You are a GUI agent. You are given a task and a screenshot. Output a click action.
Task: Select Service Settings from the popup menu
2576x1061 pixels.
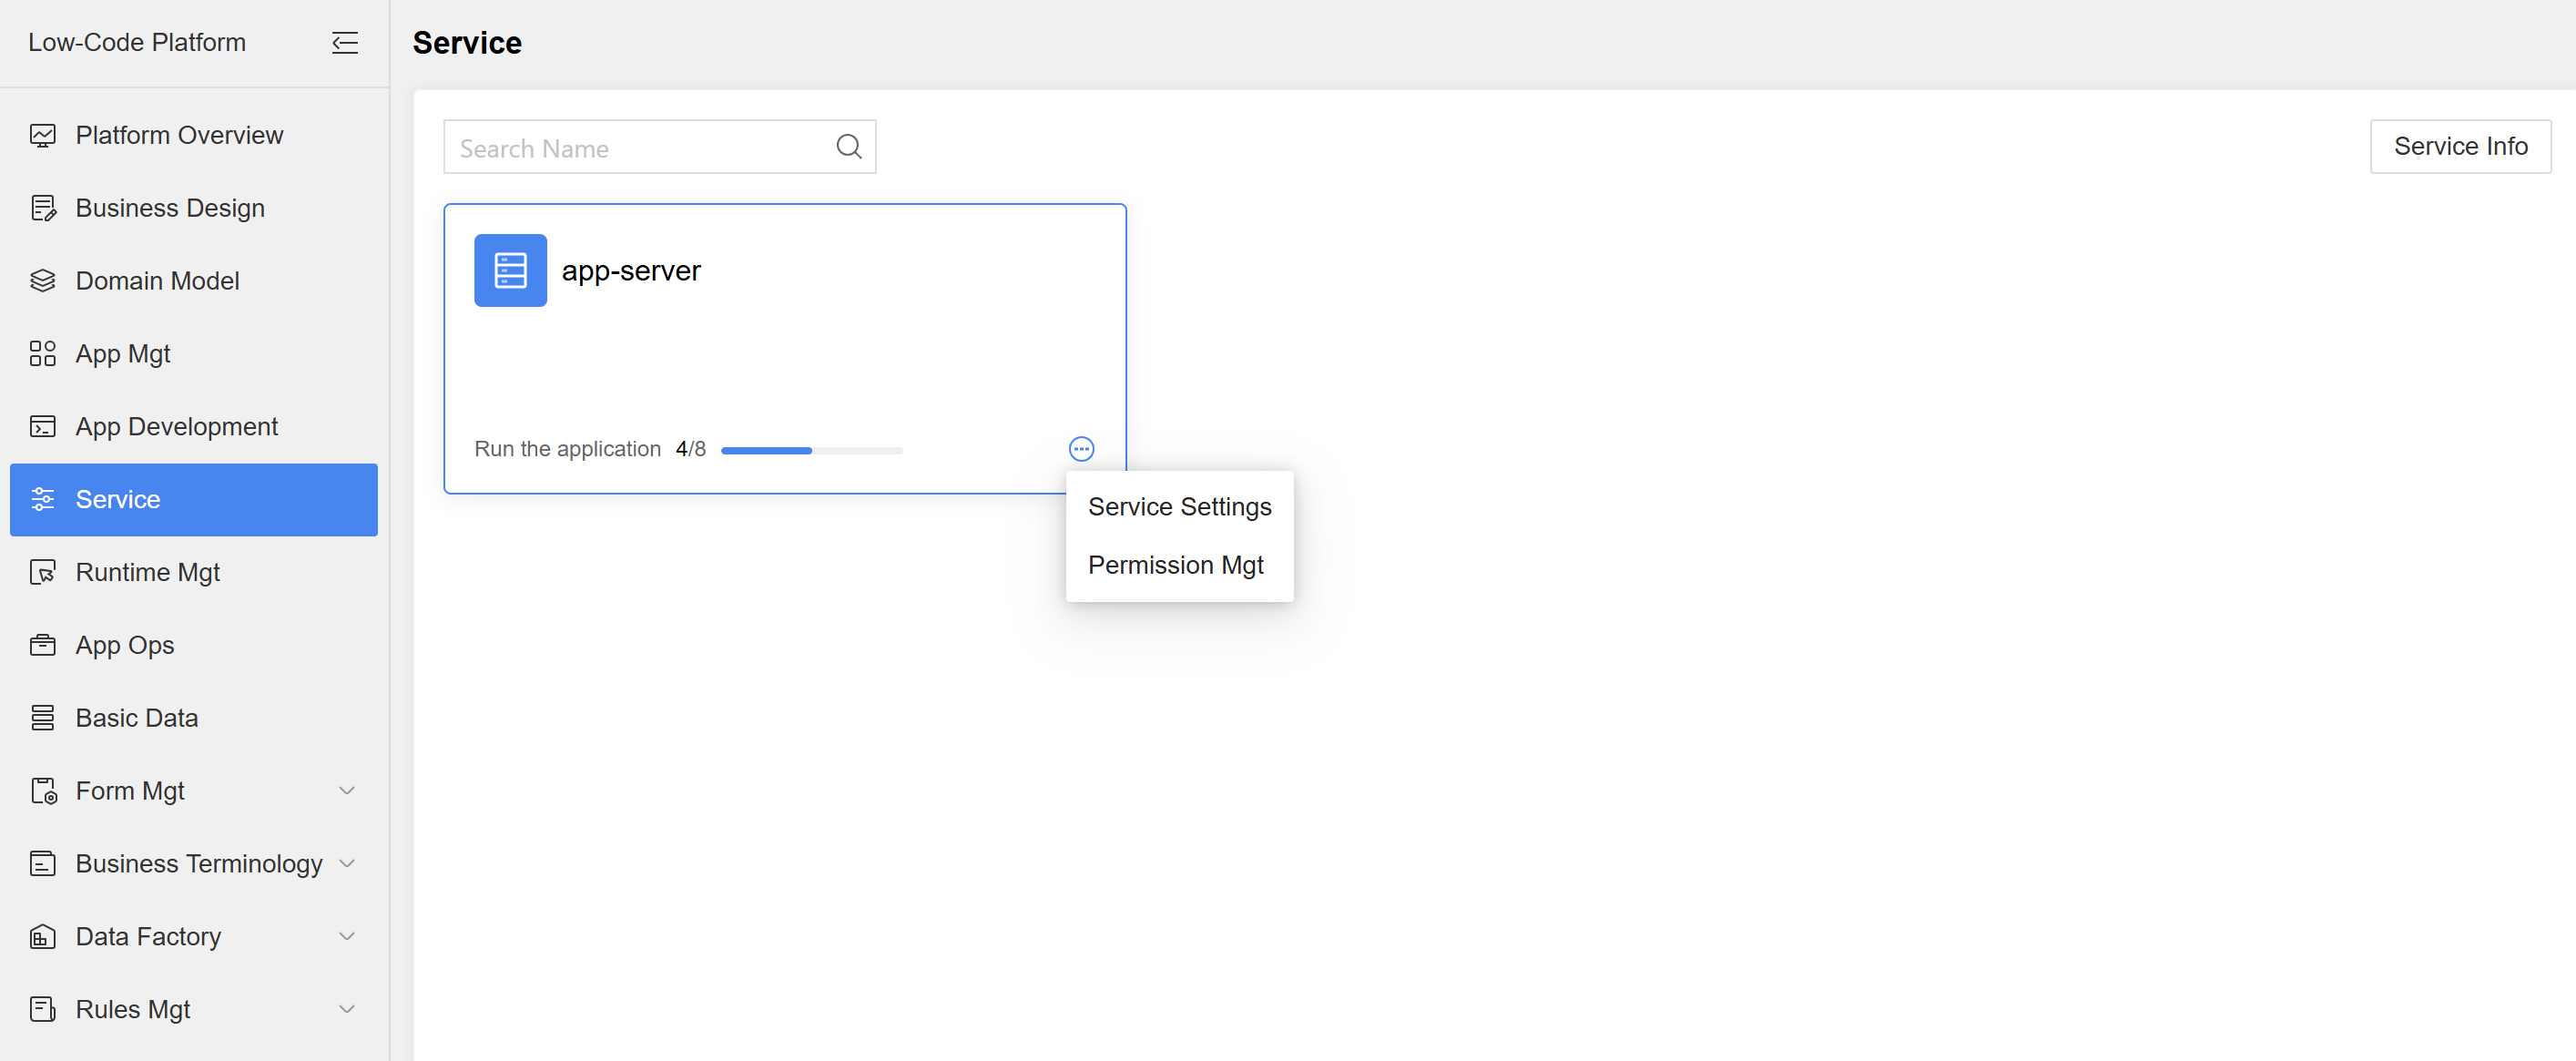(1179, 507)
